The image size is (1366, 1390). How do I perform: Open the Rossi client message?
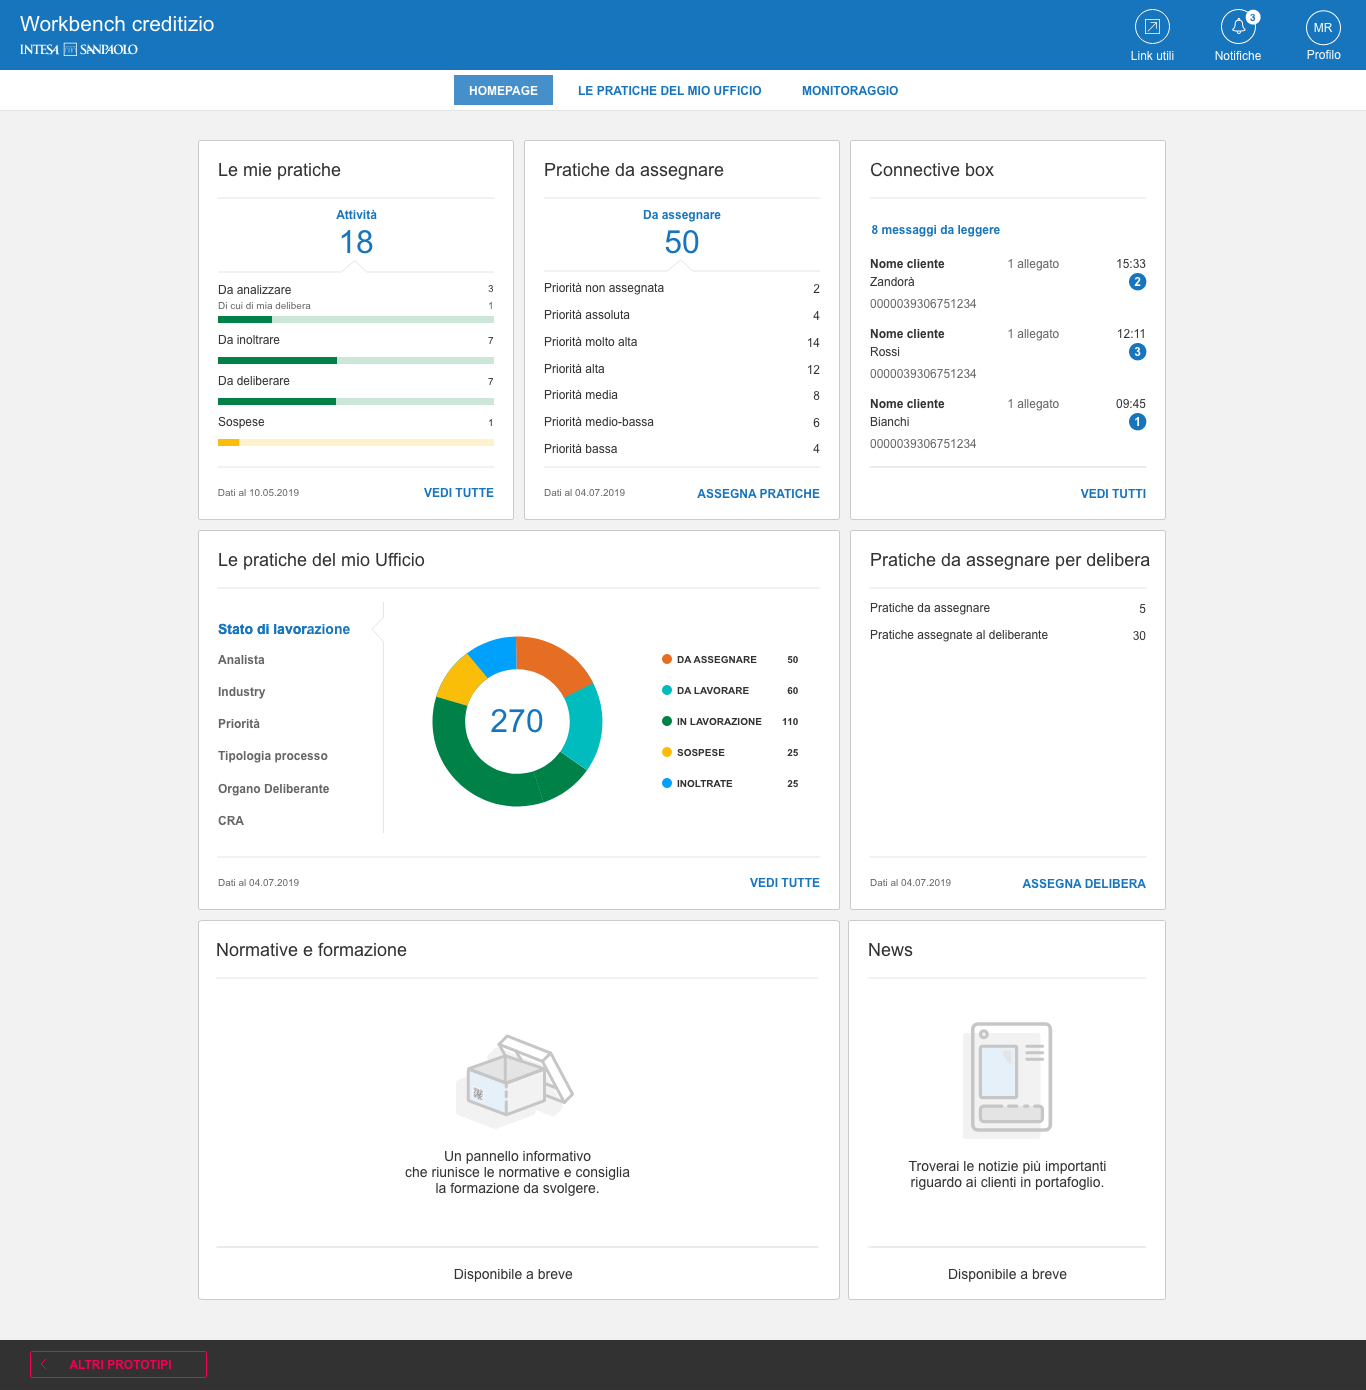pyautogui.click(x=1008, y=353)
